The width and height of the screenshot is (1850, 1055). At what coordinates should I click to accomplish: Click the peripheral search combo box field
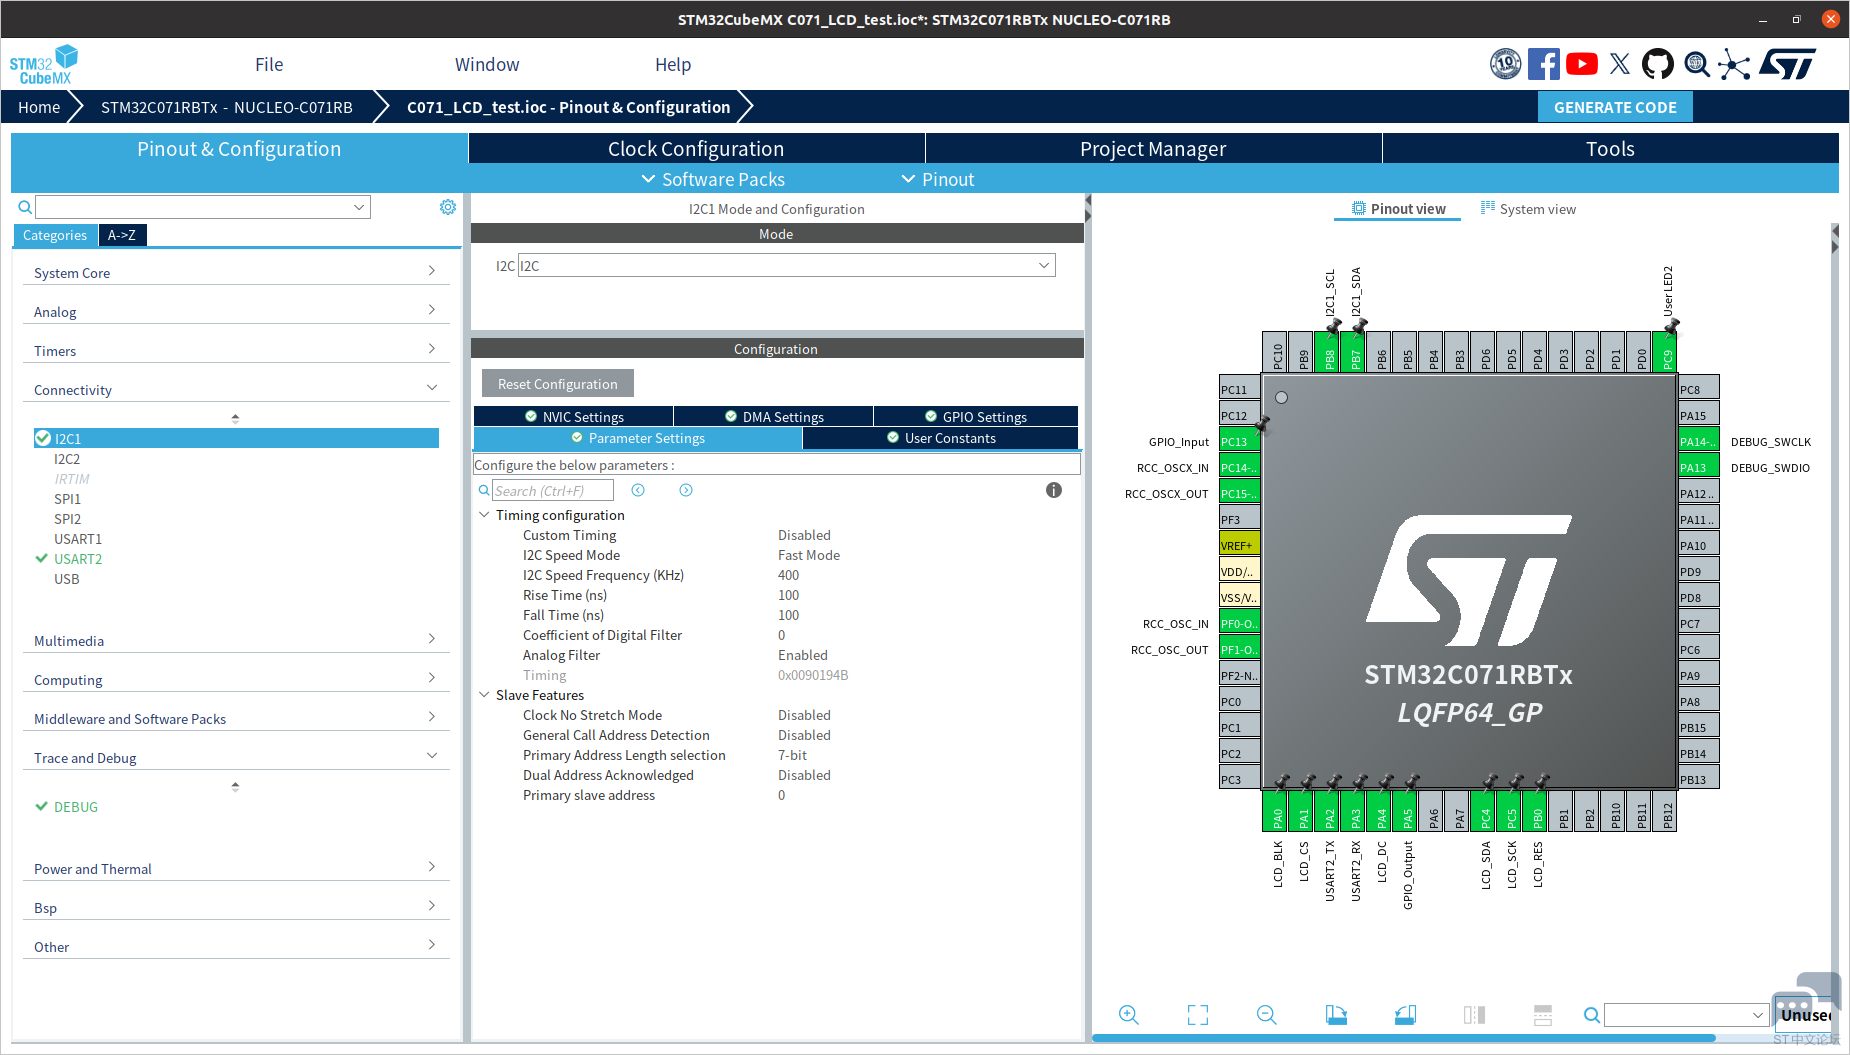(203, 207)
